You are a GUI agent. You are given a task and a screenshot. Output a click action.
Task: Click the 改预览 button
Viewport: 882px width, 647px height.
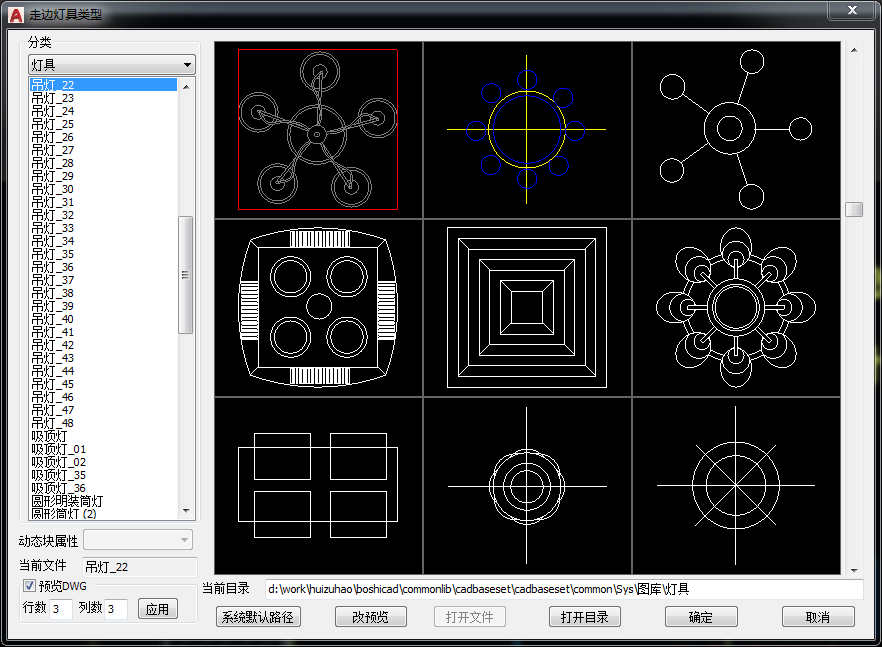tap(371, 617)
